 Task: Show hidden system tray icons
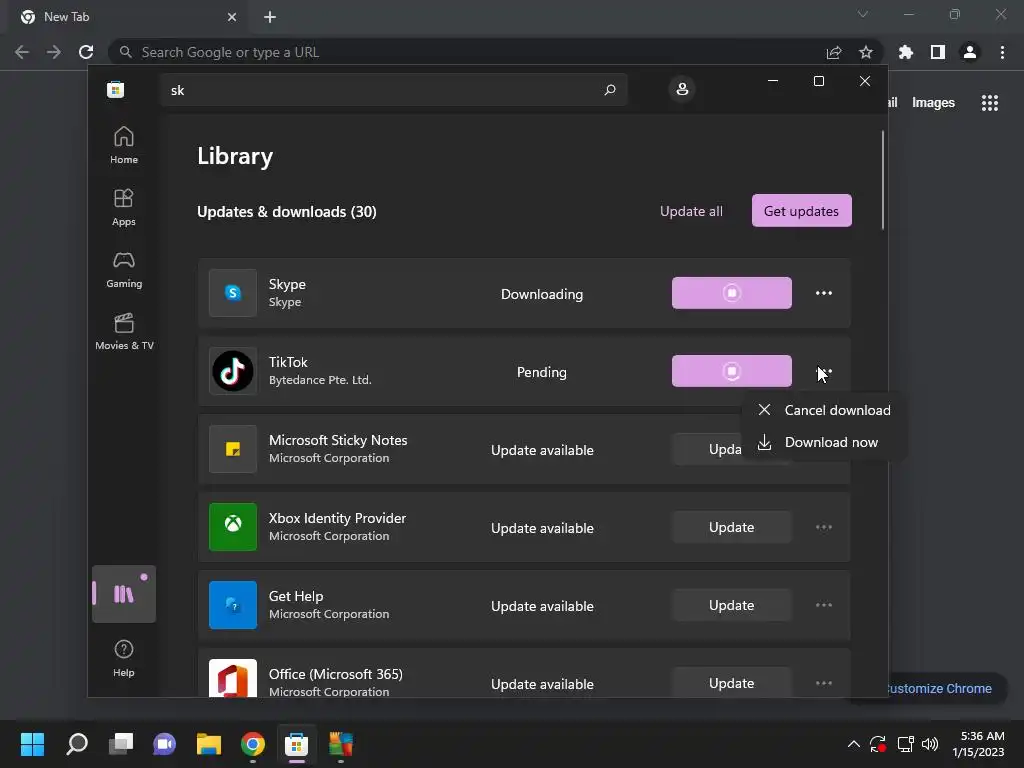pyautogui.click(x=853, y=744)
